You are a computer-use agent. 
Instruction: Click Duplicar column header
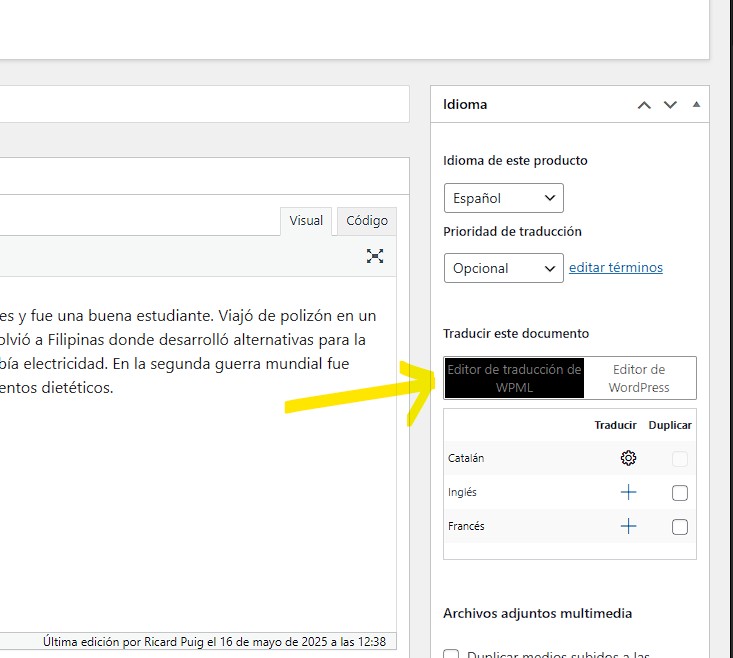(x=670, y=425)
